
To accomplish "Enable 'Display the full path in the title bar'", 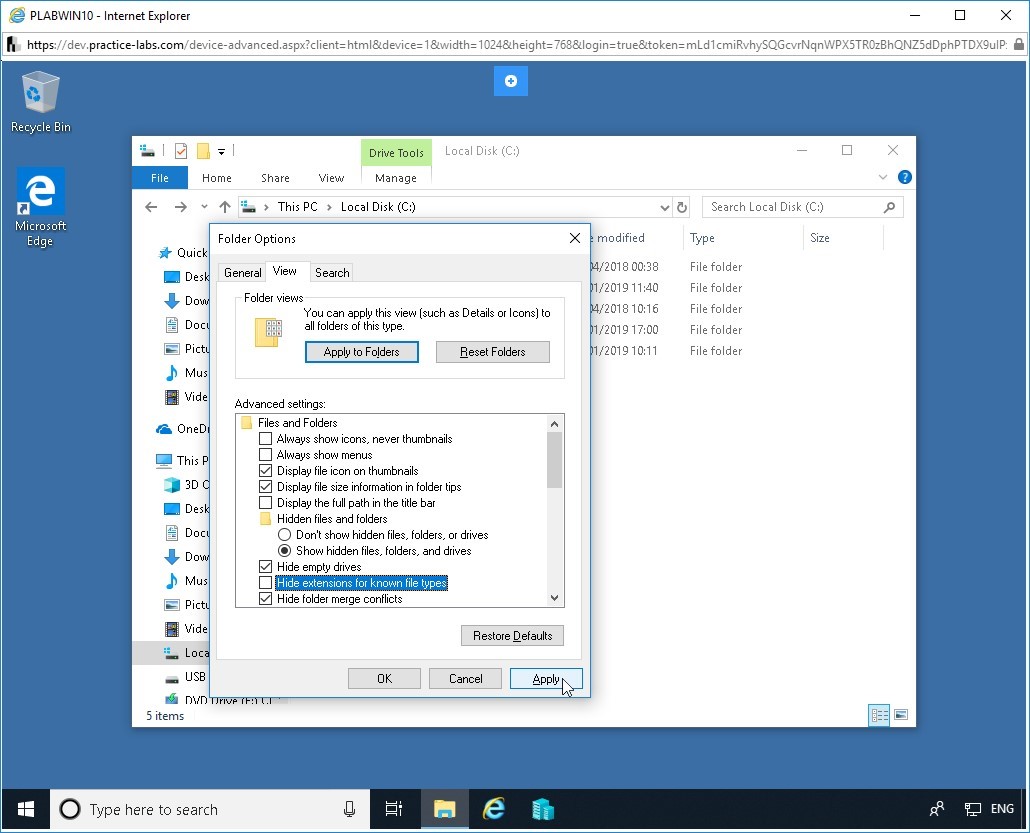I will click(x=265, y=503).
